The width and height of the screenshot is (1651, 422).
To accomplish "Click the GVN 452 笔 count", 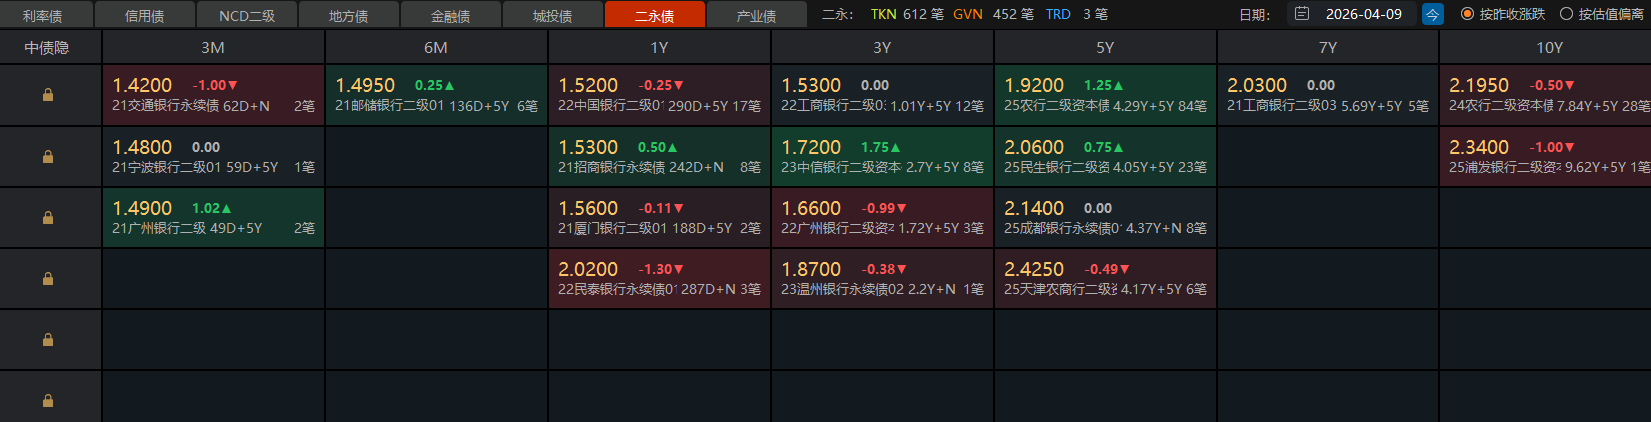I will point(993,14).
